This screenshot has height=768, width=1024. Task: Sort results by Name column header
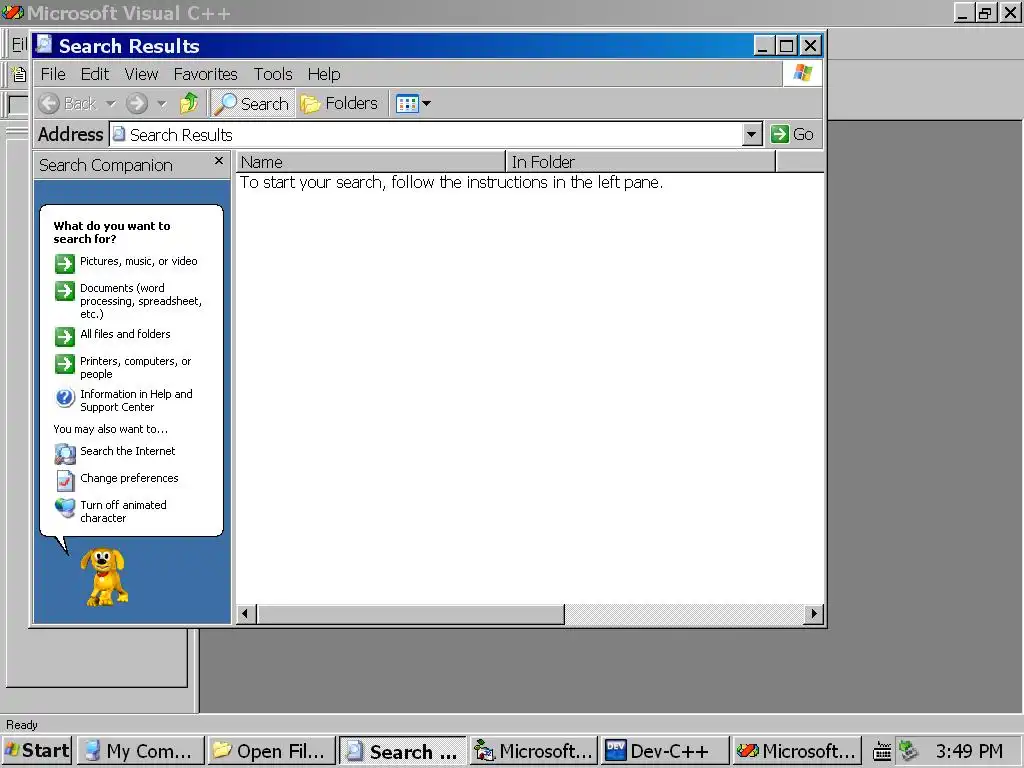tap(370, 162)
